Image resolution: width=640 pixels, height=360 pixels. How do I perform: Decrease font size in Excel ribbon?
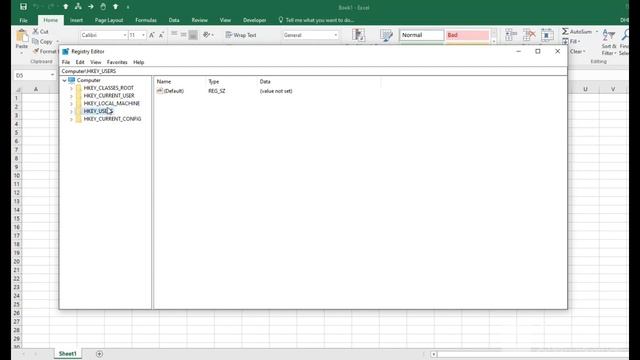coord(161,35)
